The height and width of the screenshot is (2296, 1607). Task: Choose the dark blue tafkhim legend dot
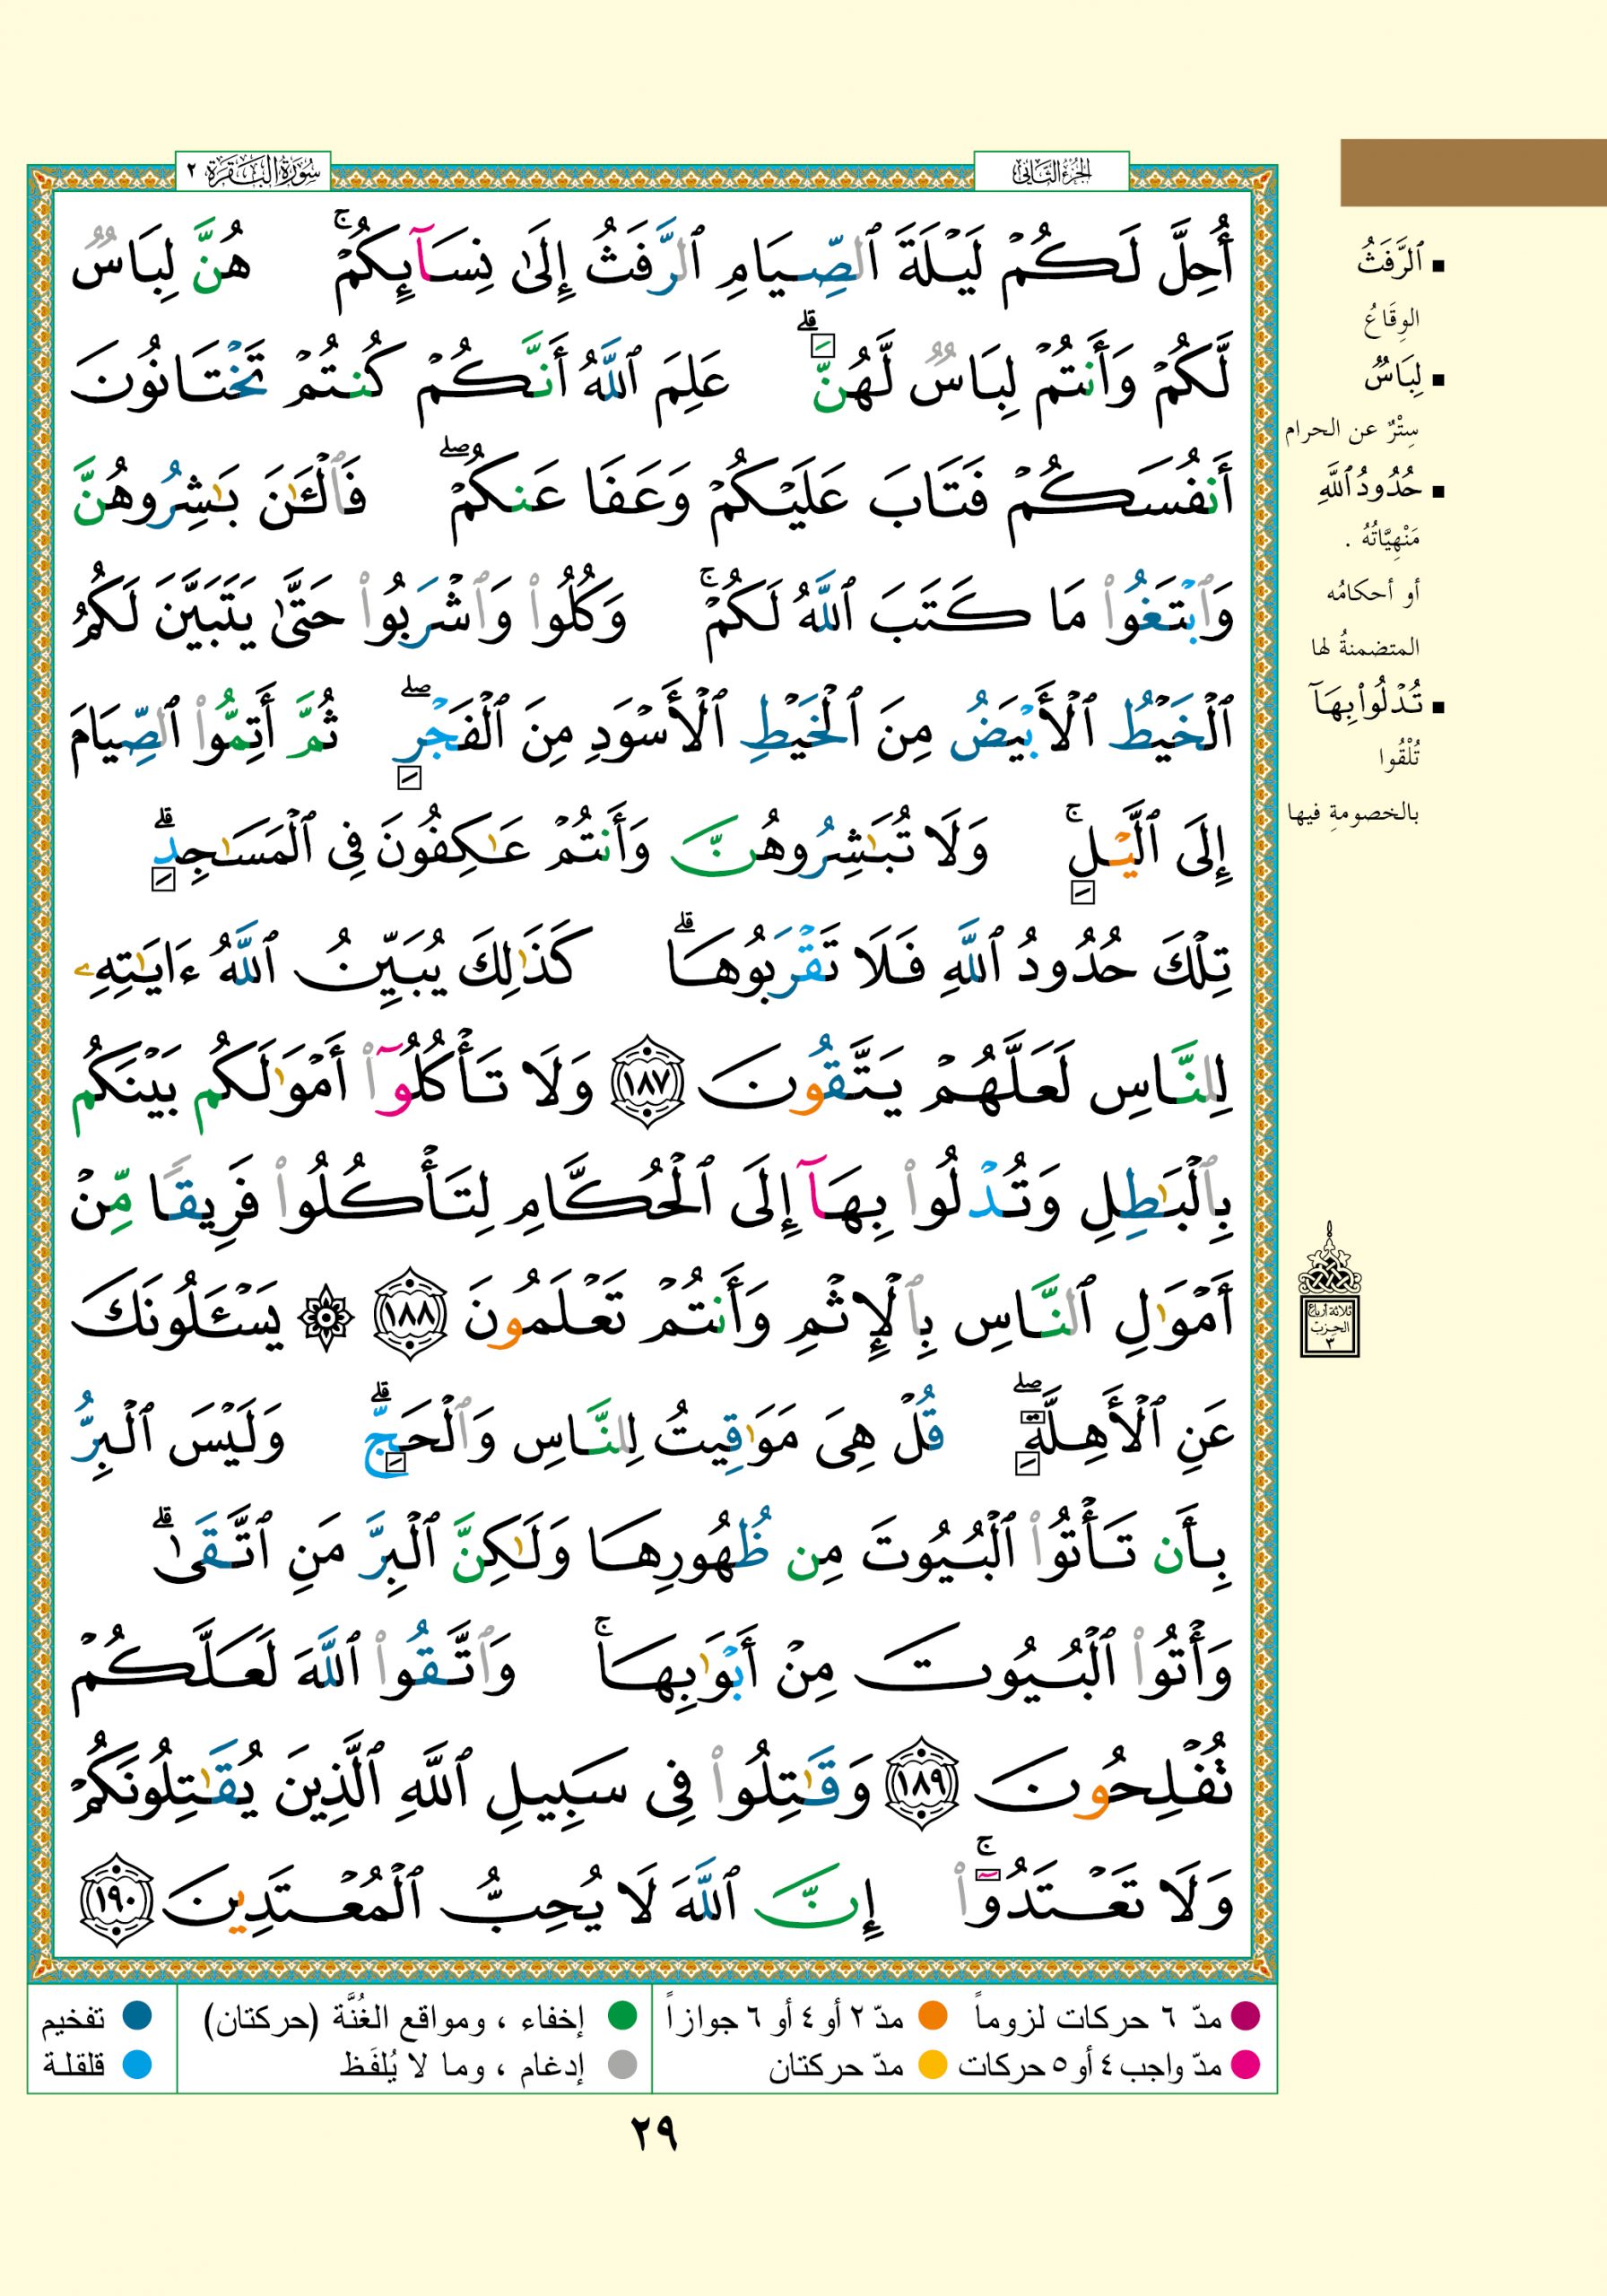point(136,2016)
